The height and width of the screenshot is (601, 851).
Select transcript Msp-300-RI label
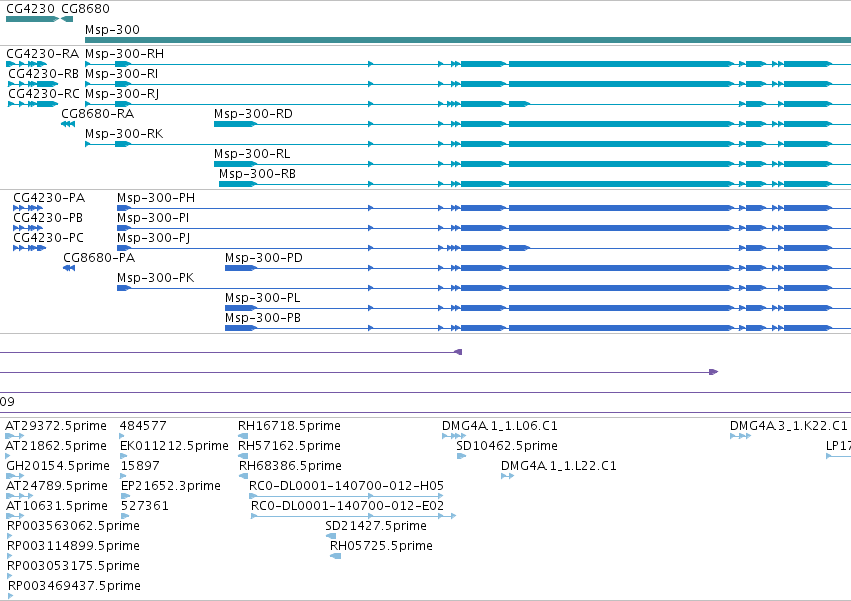(122, 74)
